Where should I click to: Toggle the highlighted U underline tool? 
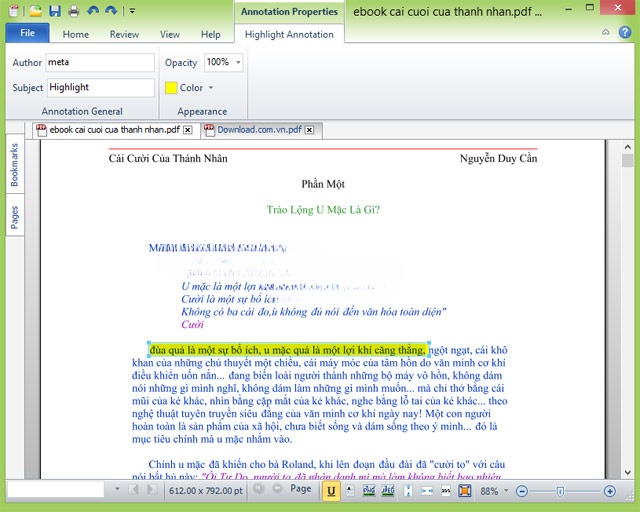pyautogui.click(x=331, y=491)
